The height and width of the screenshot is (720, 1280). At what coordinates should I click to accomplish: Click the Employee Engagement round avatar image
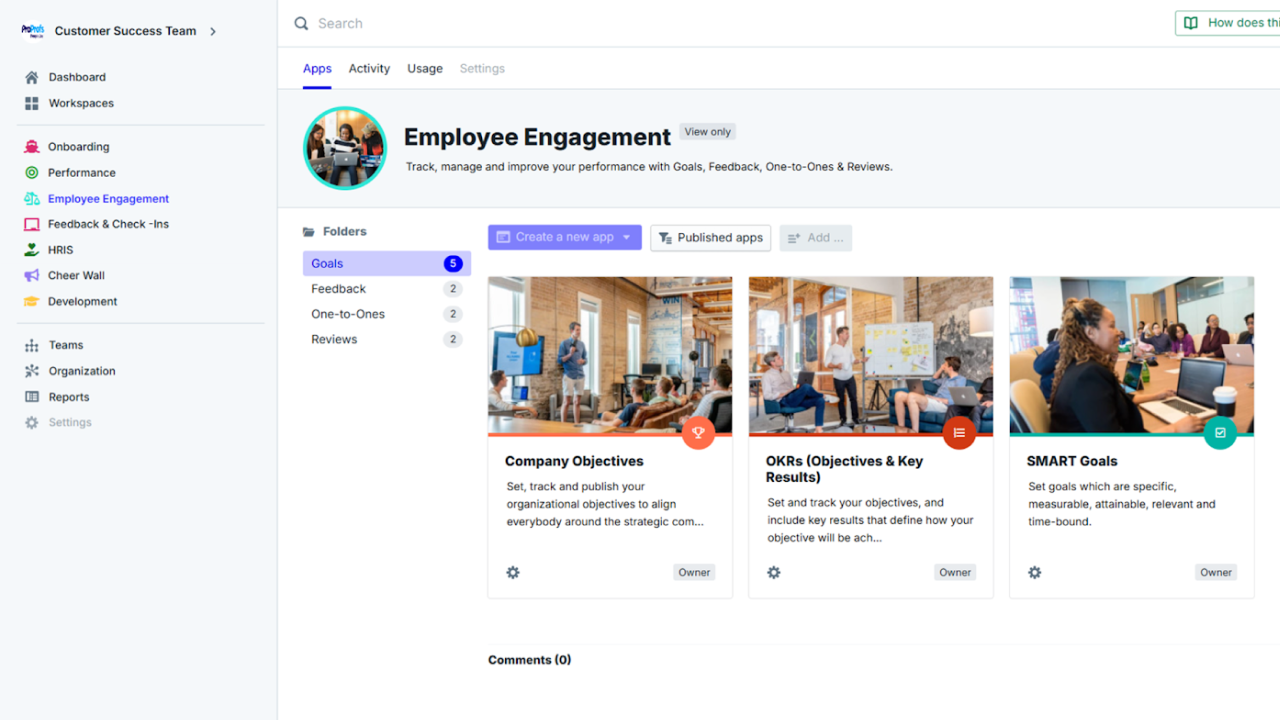point(345,148)
